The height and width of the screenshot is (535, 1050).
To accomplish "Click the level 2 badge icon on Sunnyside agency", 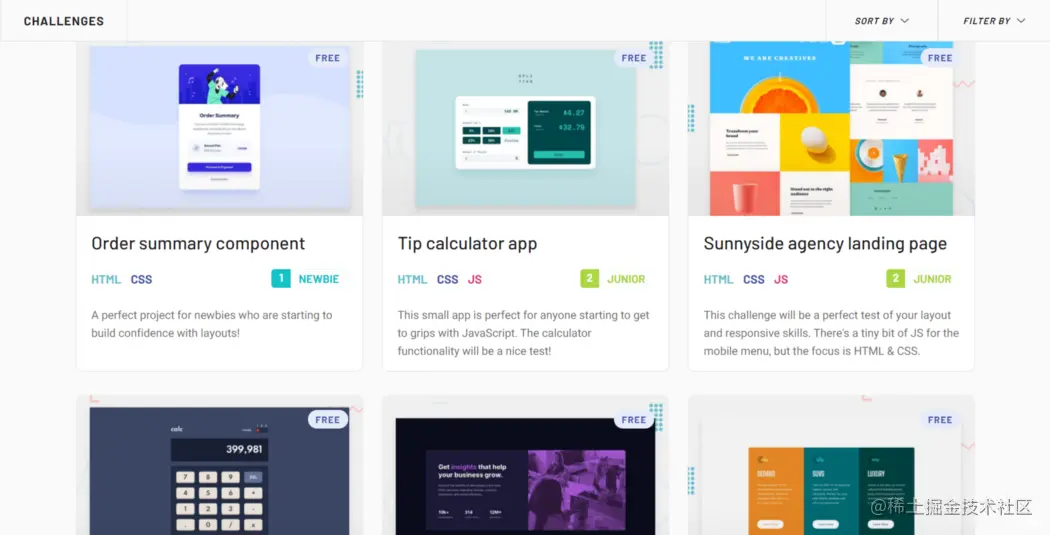I will pyautogui.click(x=895, y=279).
